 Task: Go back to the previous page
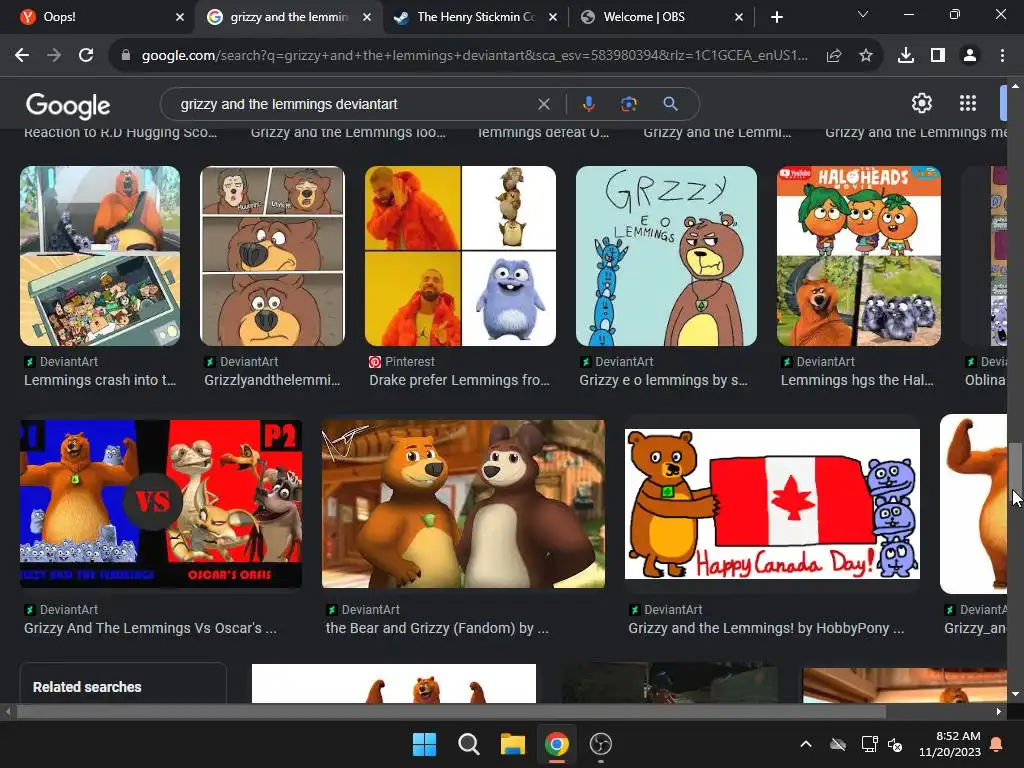pos(22,56)
